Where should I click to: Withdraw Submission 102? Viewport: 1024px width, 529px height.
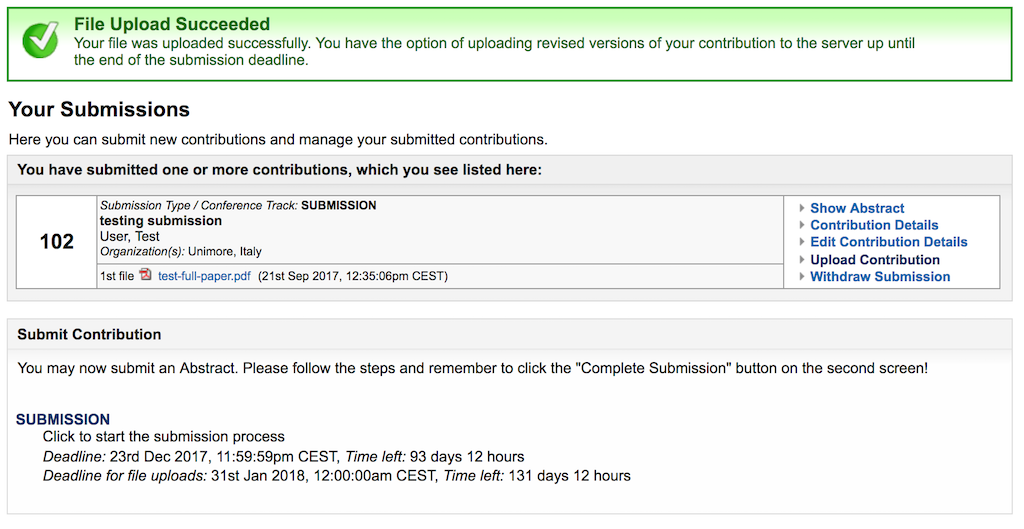click(880, 277)
